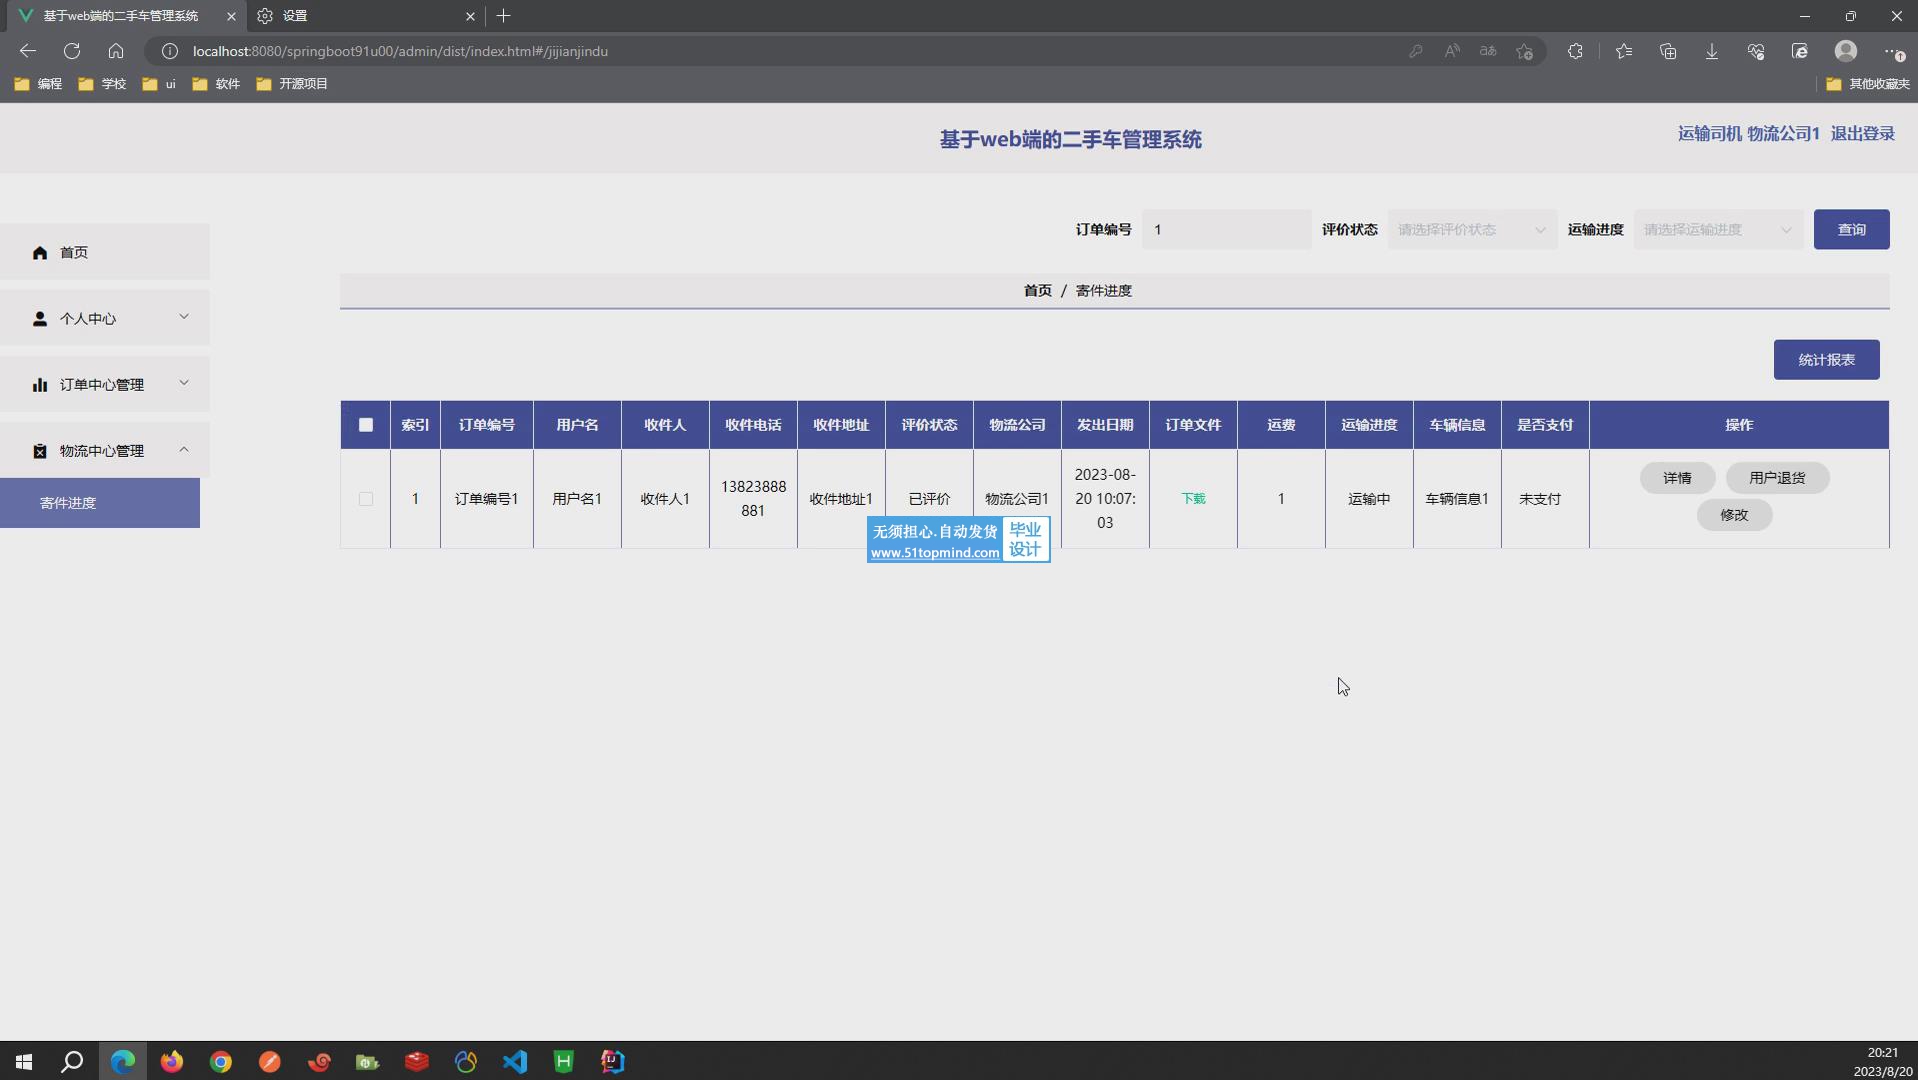Add page to favorites star icon
This screenshot has height=1080, width=1918.
(x=1524, y=51)
